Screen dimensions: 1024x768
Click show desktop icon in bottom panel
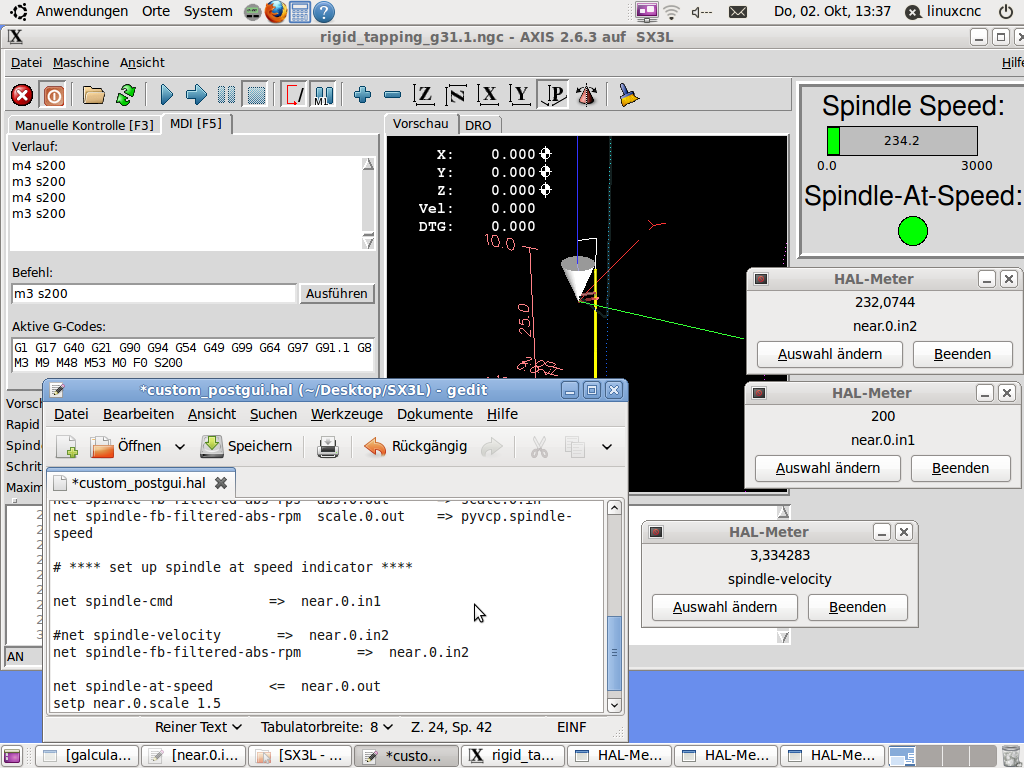tap(12, 756)
